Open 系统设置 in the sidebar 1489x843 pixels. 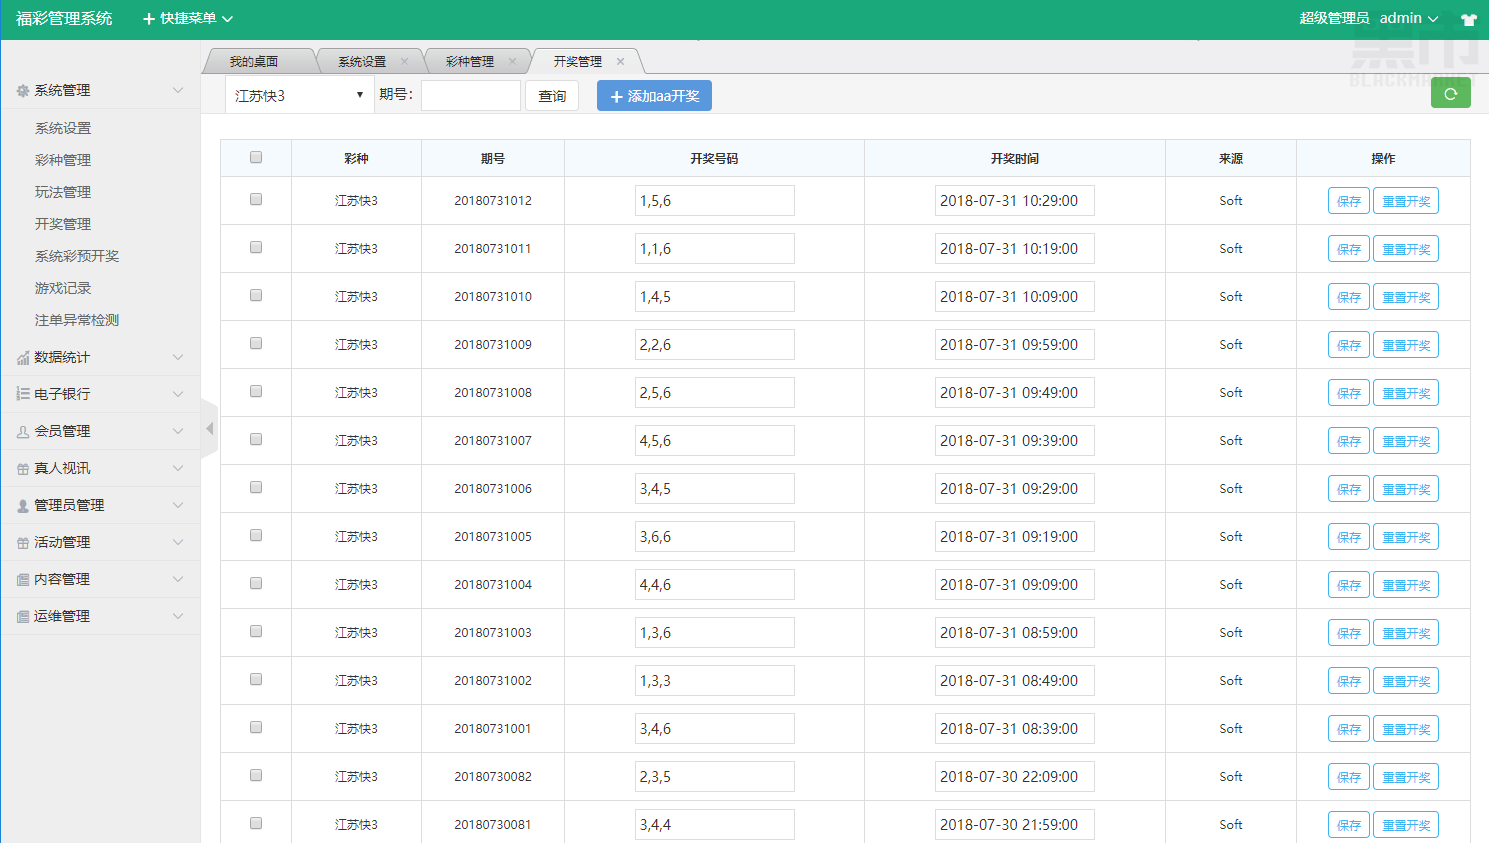pyautogui.click(x=63, y=128)
